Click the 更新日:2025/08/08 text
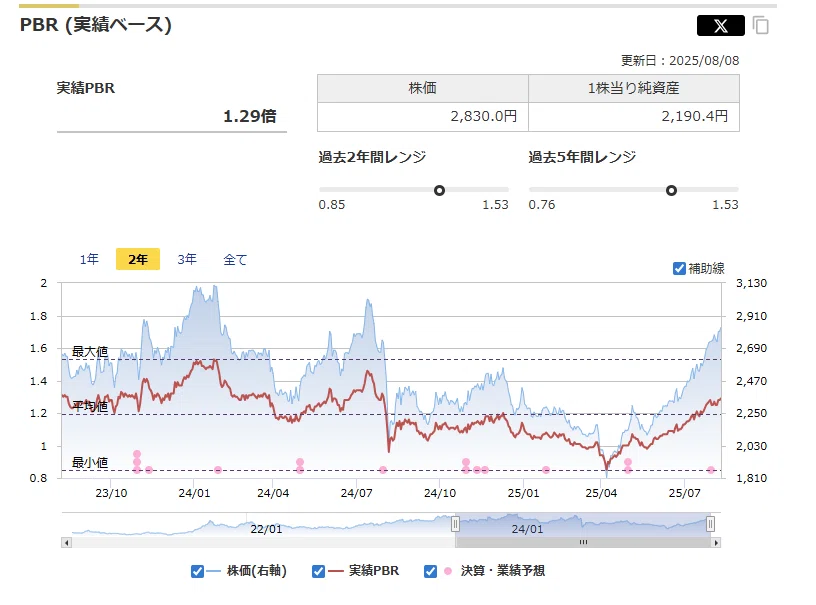This screenshot has height=605, width=816. [680, 61]
